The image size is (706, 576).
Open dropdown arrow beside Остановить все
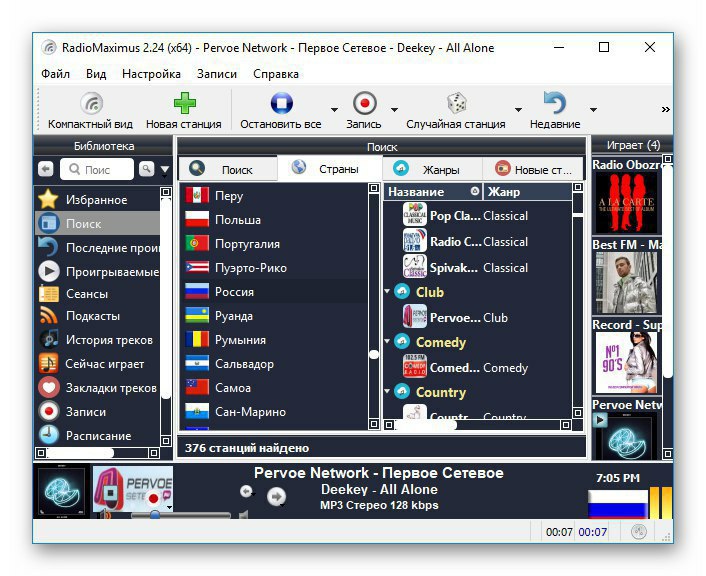tap(334, 110)
